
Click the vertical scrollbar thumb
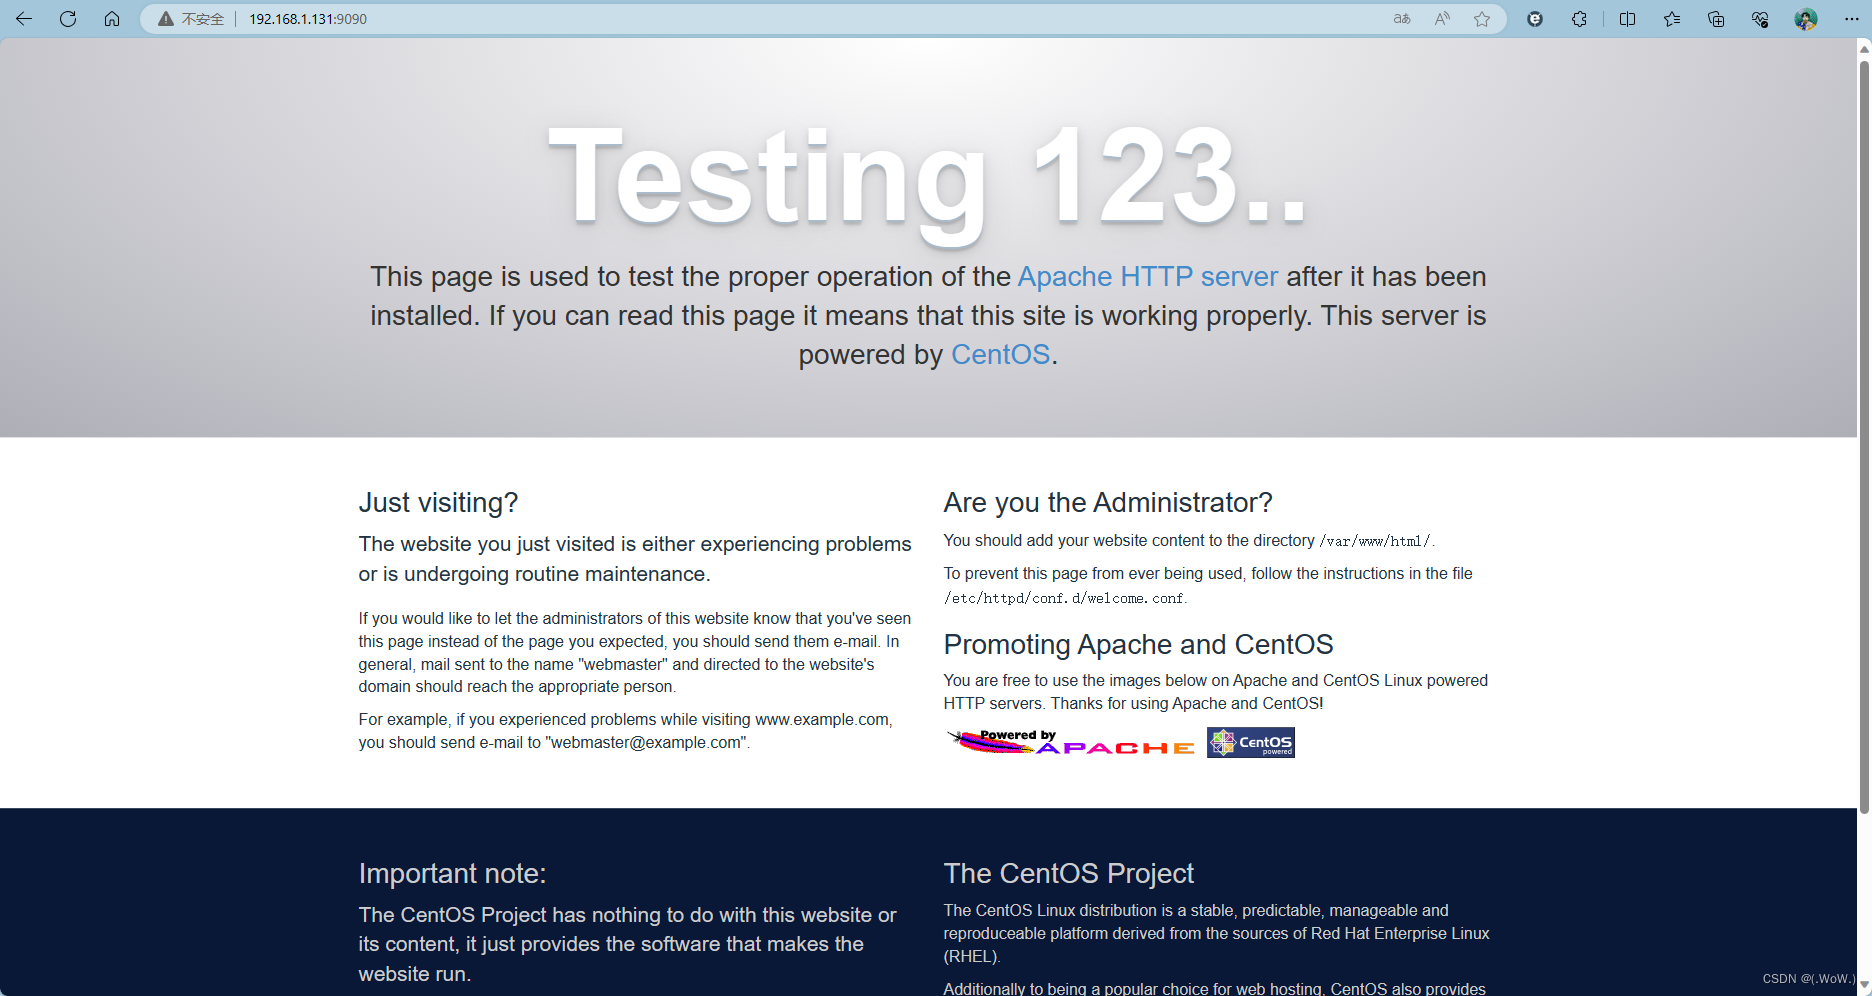click(1864, 437)
